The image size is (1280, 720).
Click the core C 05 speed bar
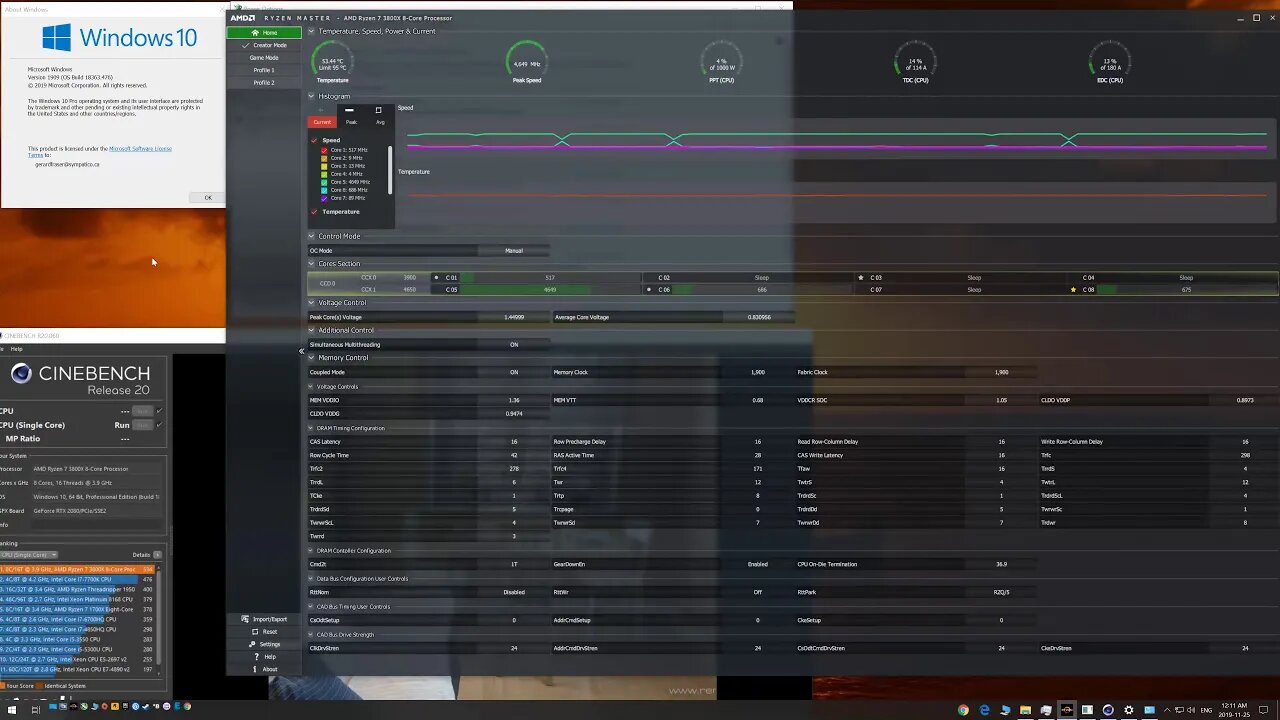pyautogui.click(x=550, y=290)
